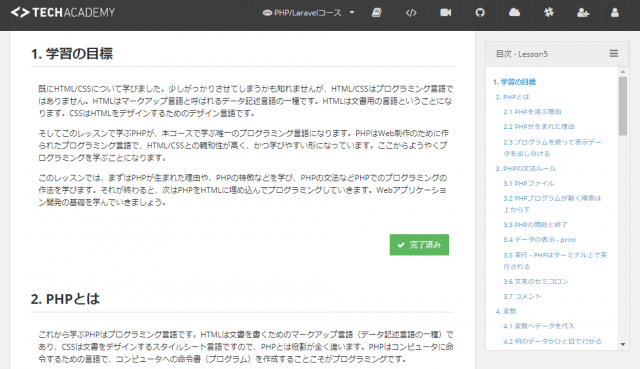
Task: Click the 目次 - Lesson5 panel title
Action: (522, 54)
